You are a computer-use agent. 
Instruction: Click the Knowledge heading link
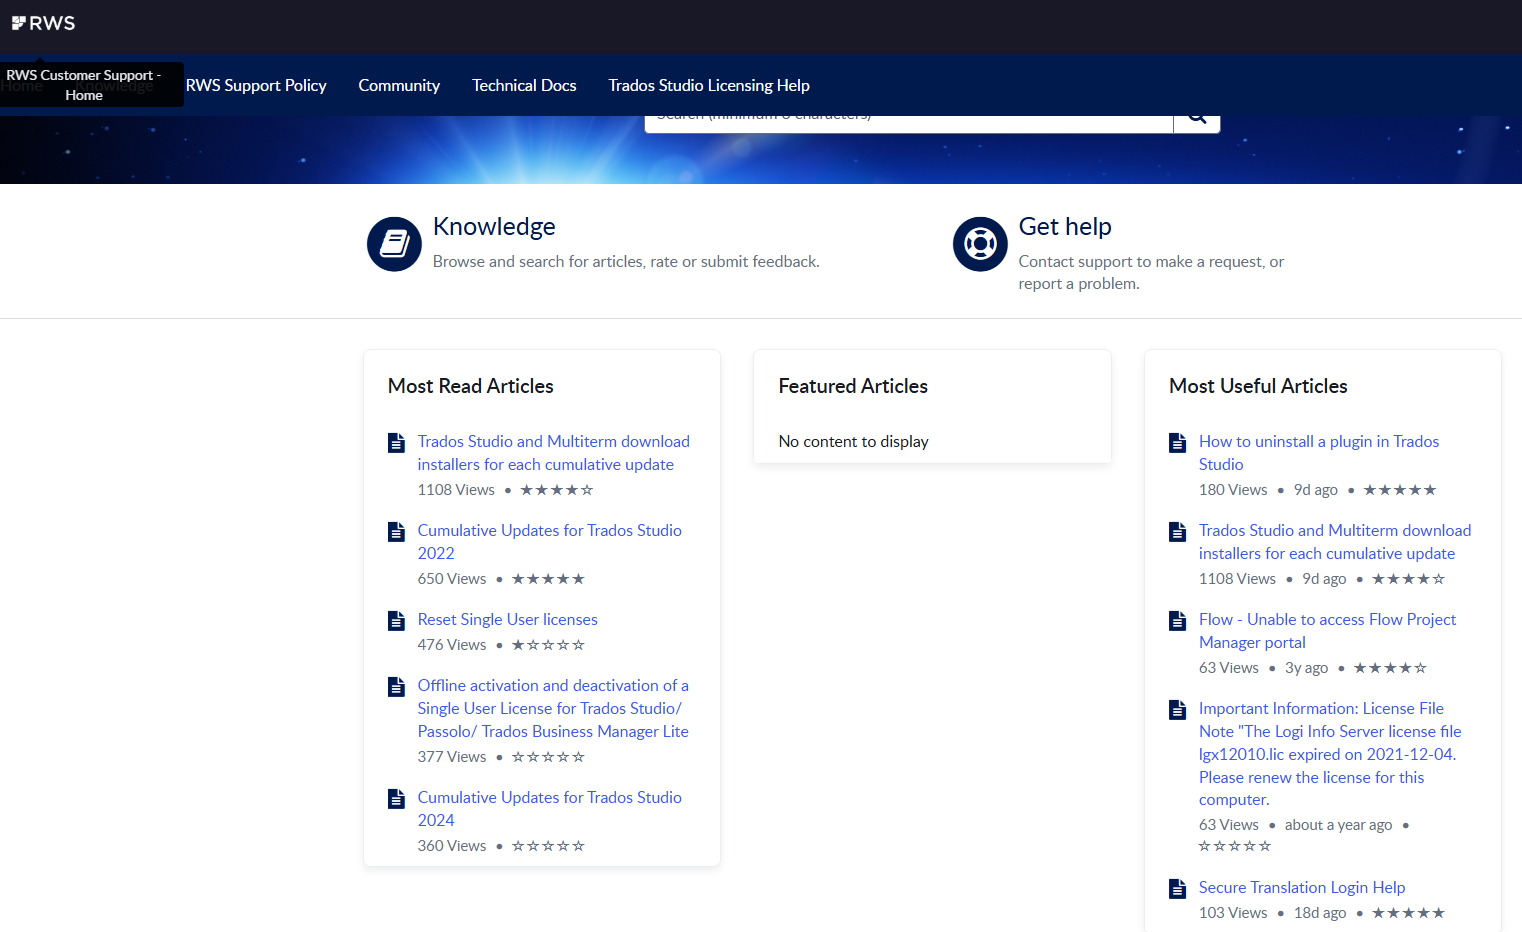click(494, 227)
